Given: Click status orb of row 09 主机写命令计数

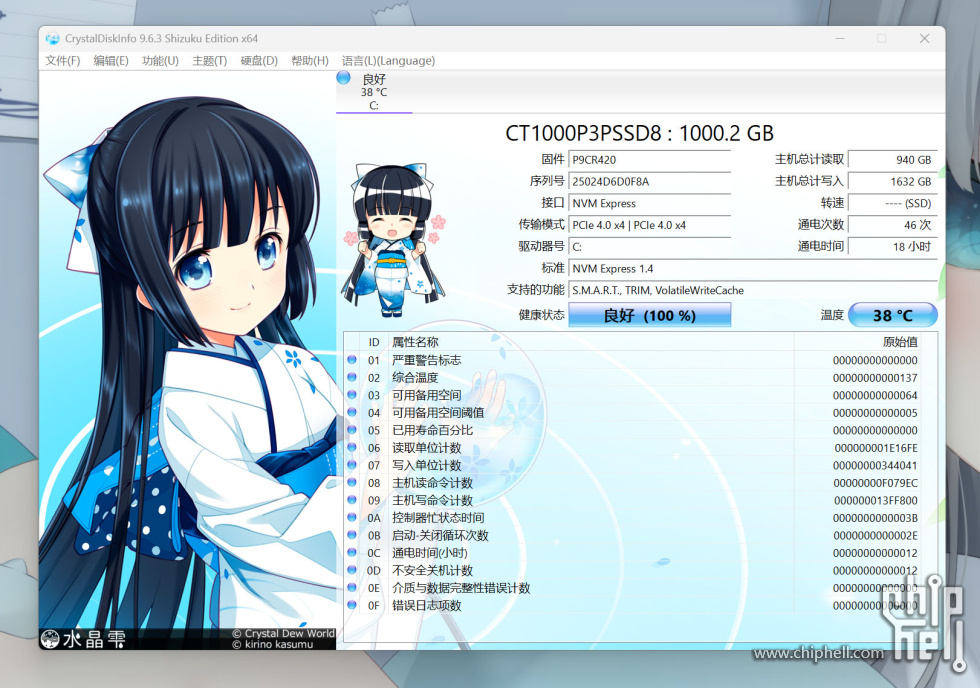Looking at the screenshot, I should pos(352,500).
